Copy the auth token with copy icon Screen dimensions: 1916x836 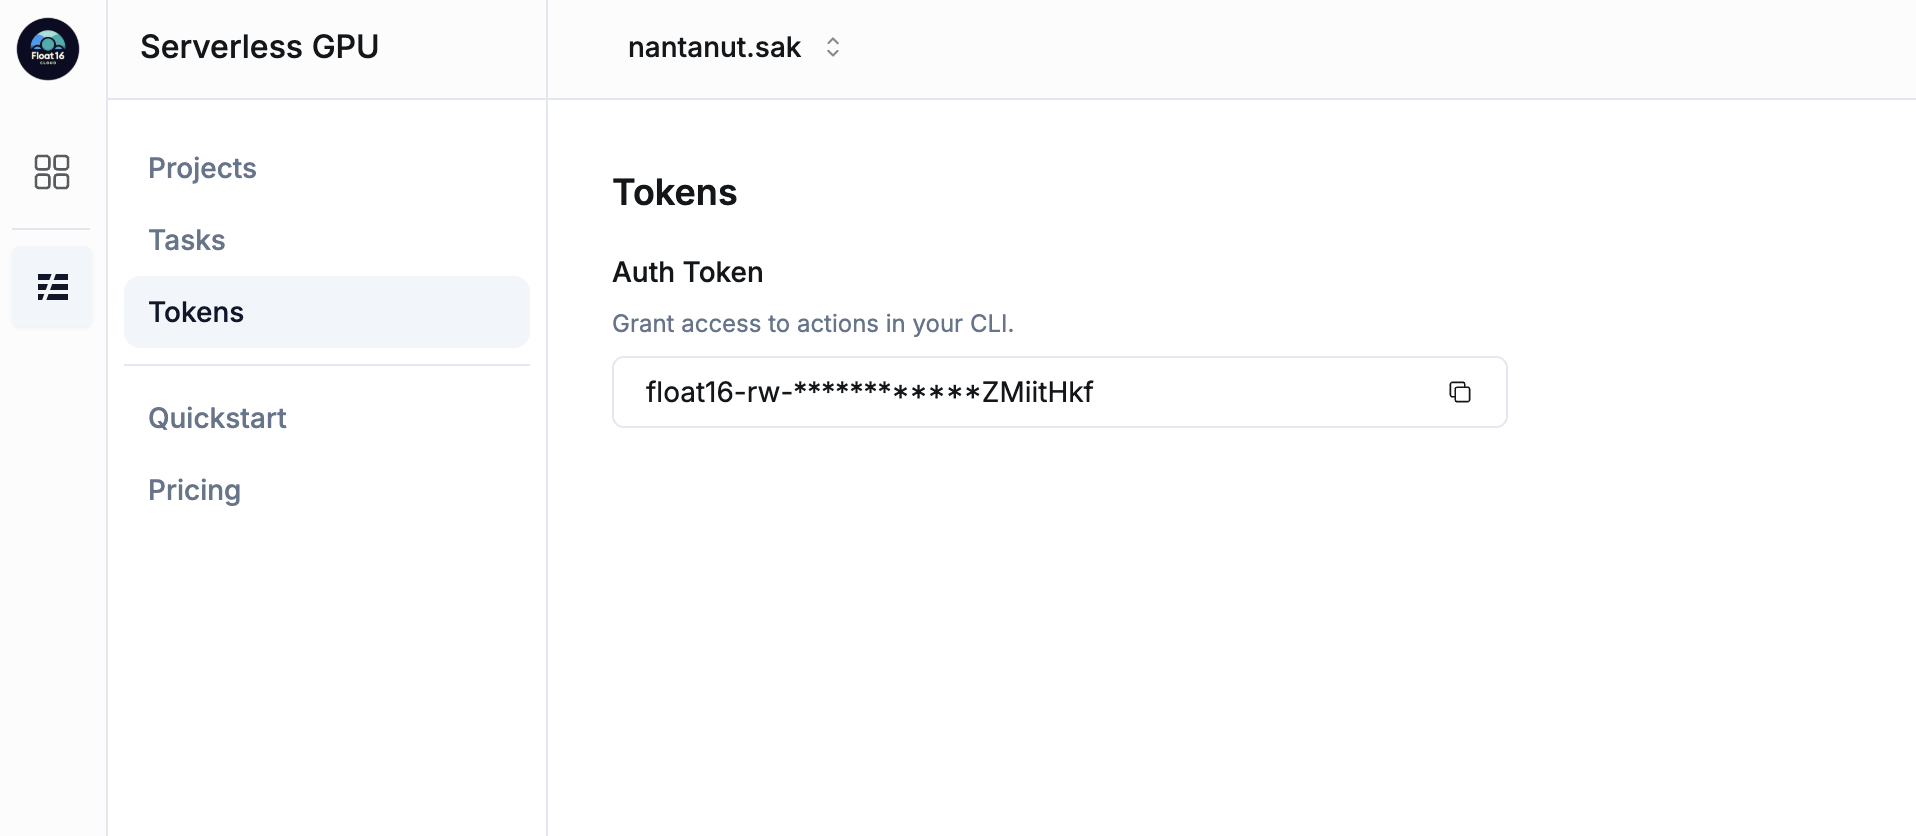tap(1459, 392)
